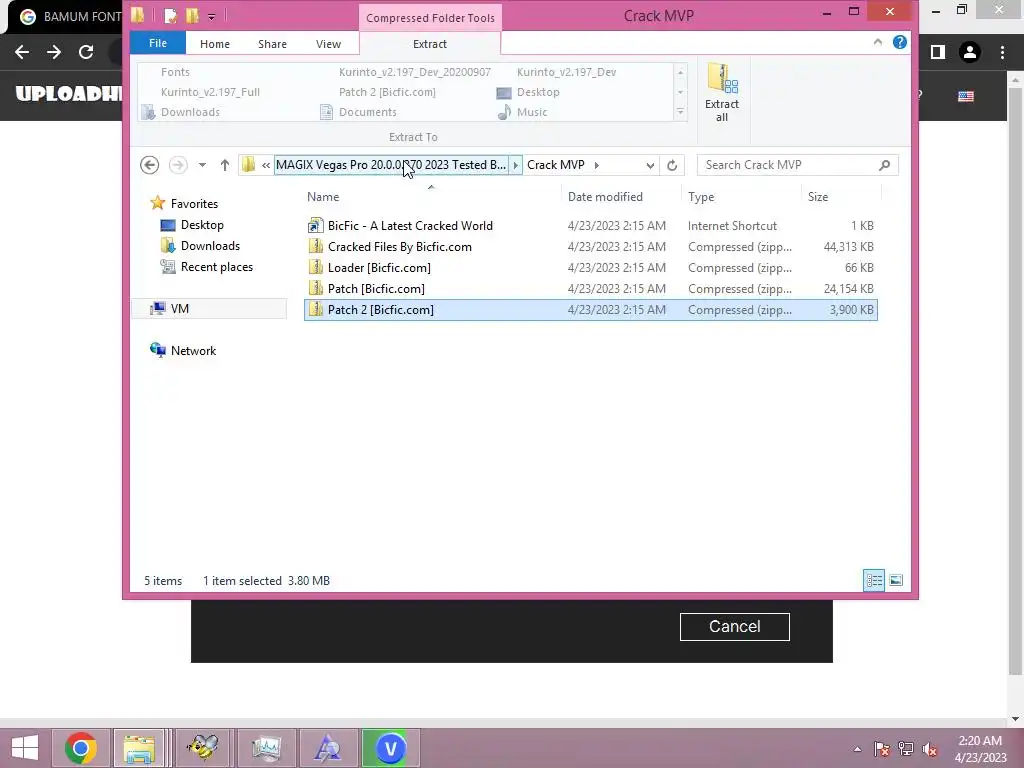Choose Kurinto_v2.197_Dev_20200907 extract destination
This screenshot has width=1024, height=768.
(415, 72)
